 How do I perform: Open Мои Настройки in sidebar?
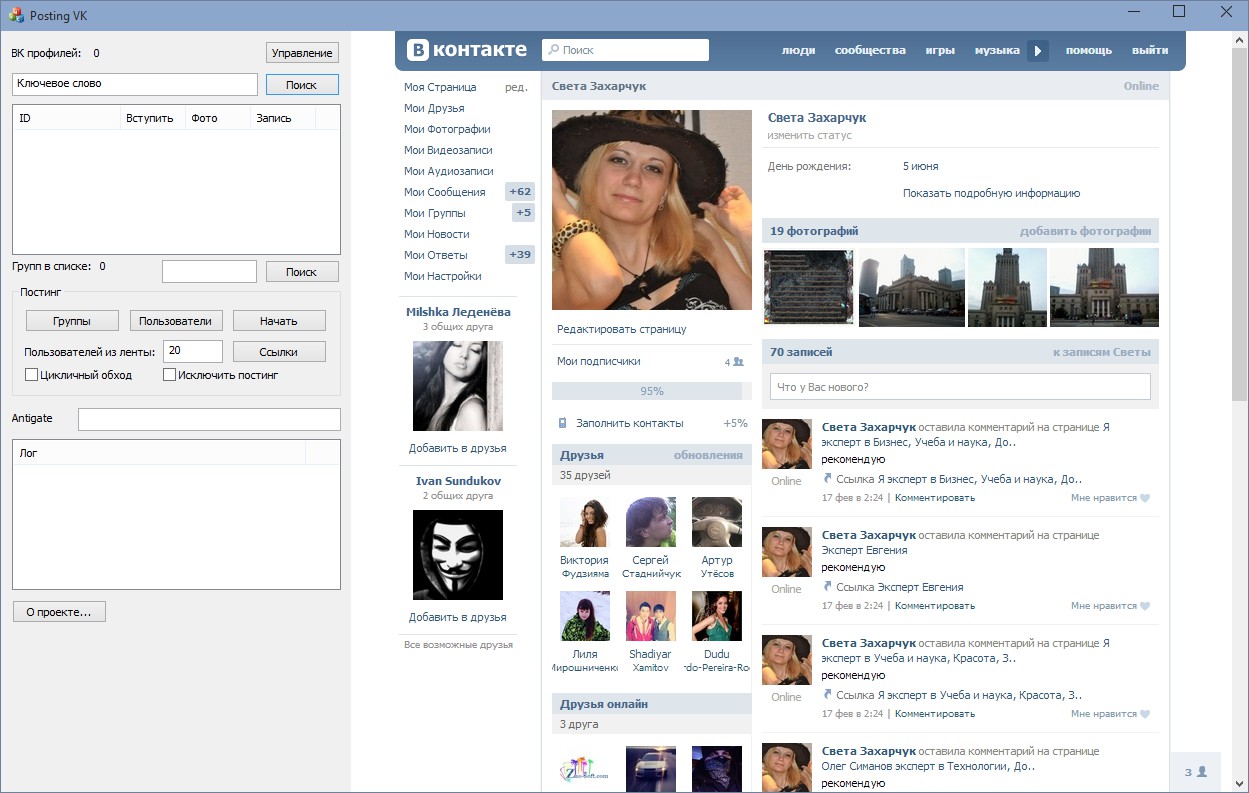443,276
